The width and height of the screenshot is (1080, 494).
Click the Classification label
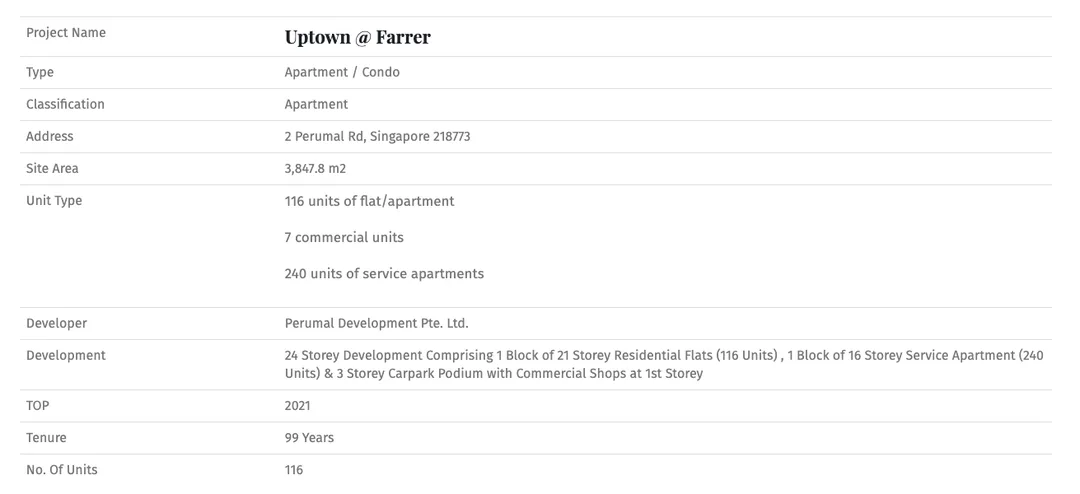[x=65, y=104]
